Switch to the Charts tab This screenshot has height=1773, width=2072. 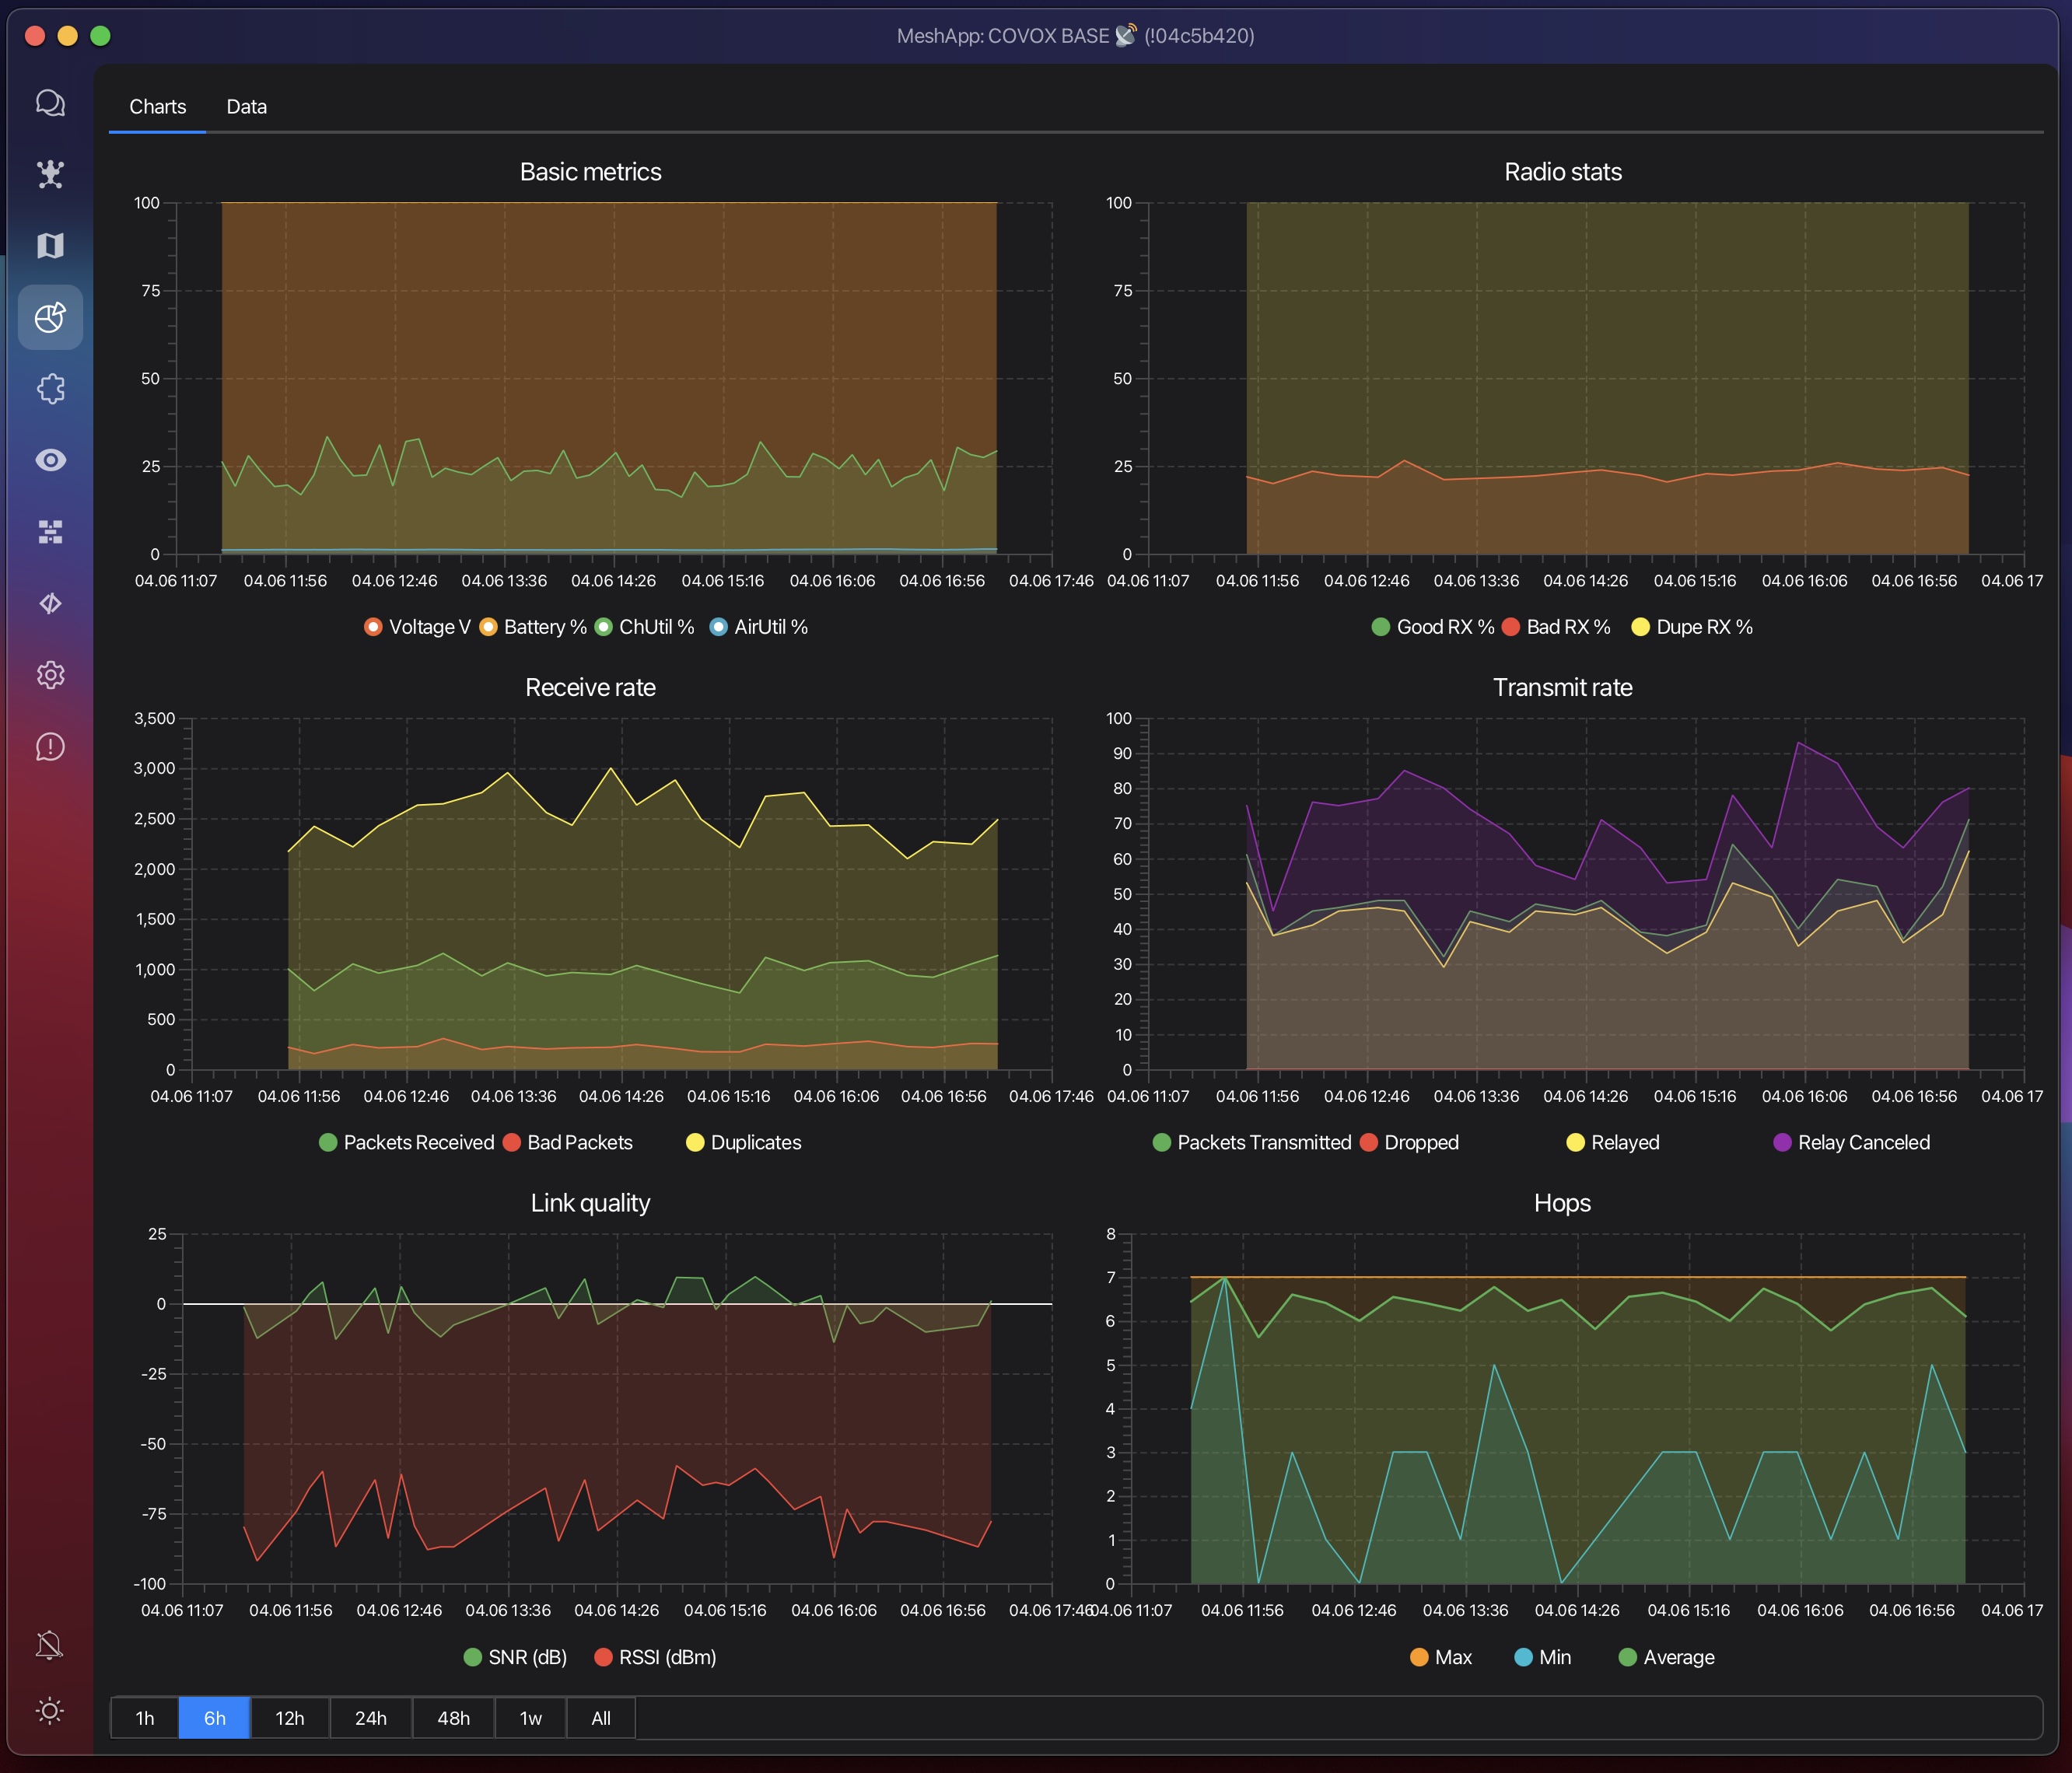157,107
